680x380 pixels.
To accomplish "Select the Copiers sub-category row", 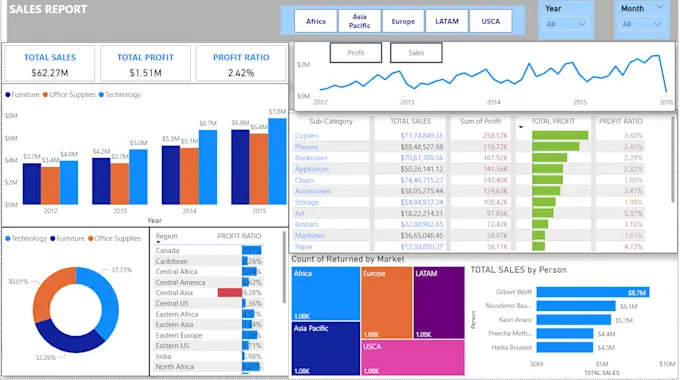I will click(468, 136).
